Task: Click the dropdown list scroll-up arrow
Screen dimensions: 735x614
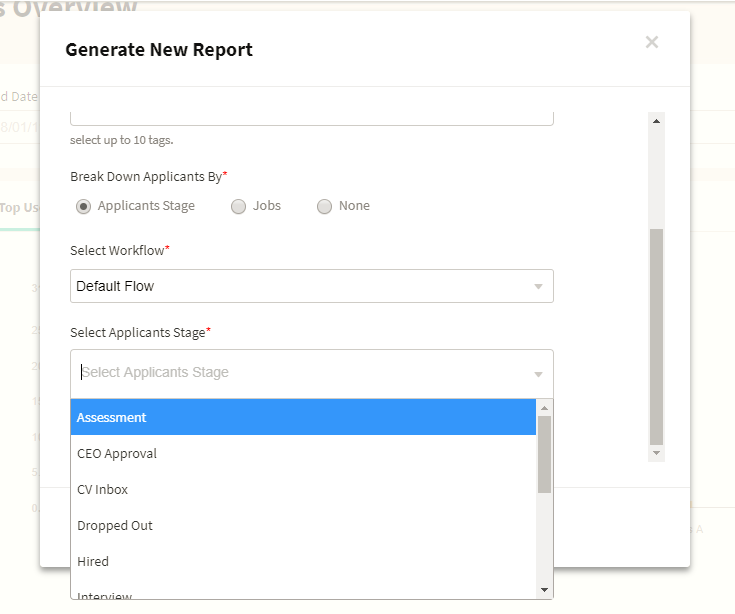Action: [544, 408]
